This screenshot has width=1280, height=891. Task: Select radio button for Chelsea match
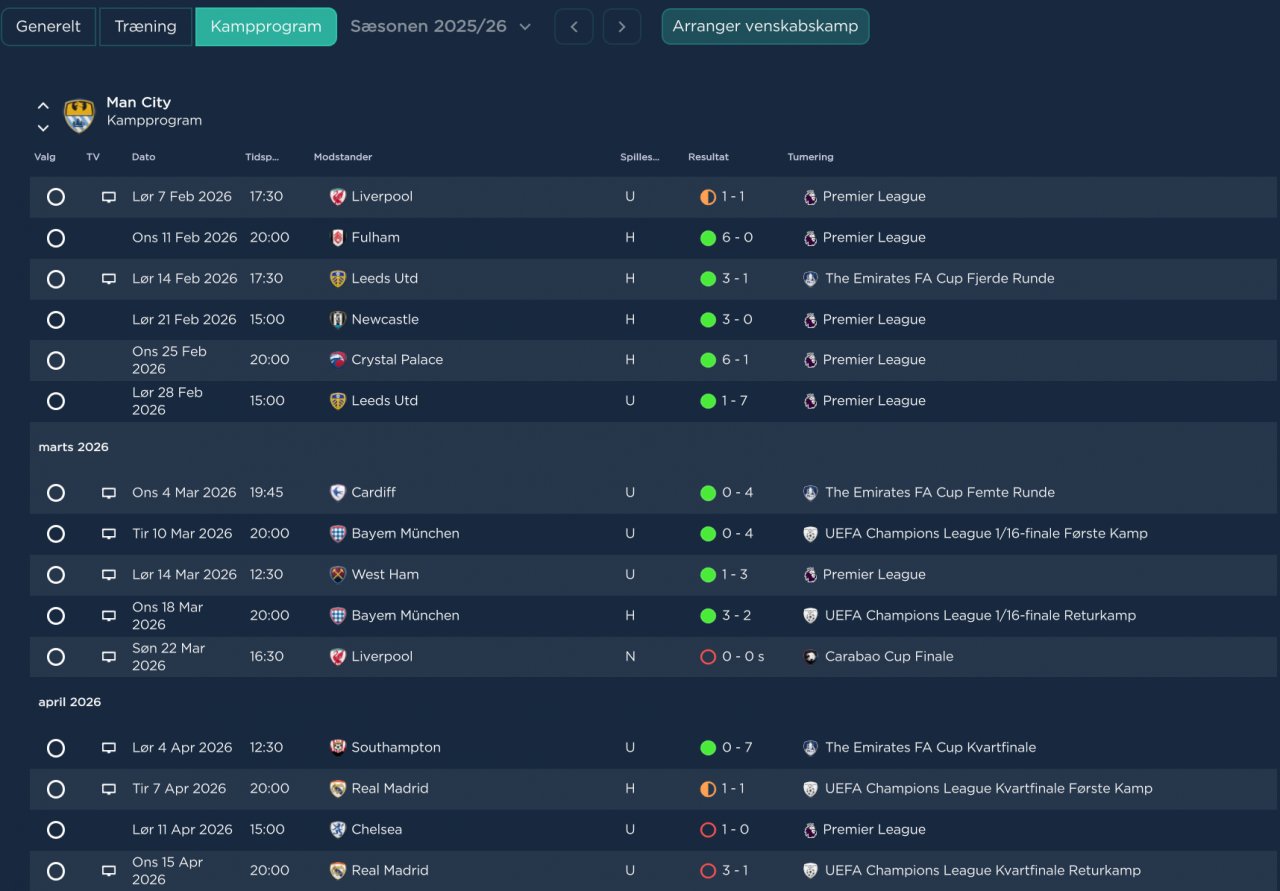(x=56, y=830)
